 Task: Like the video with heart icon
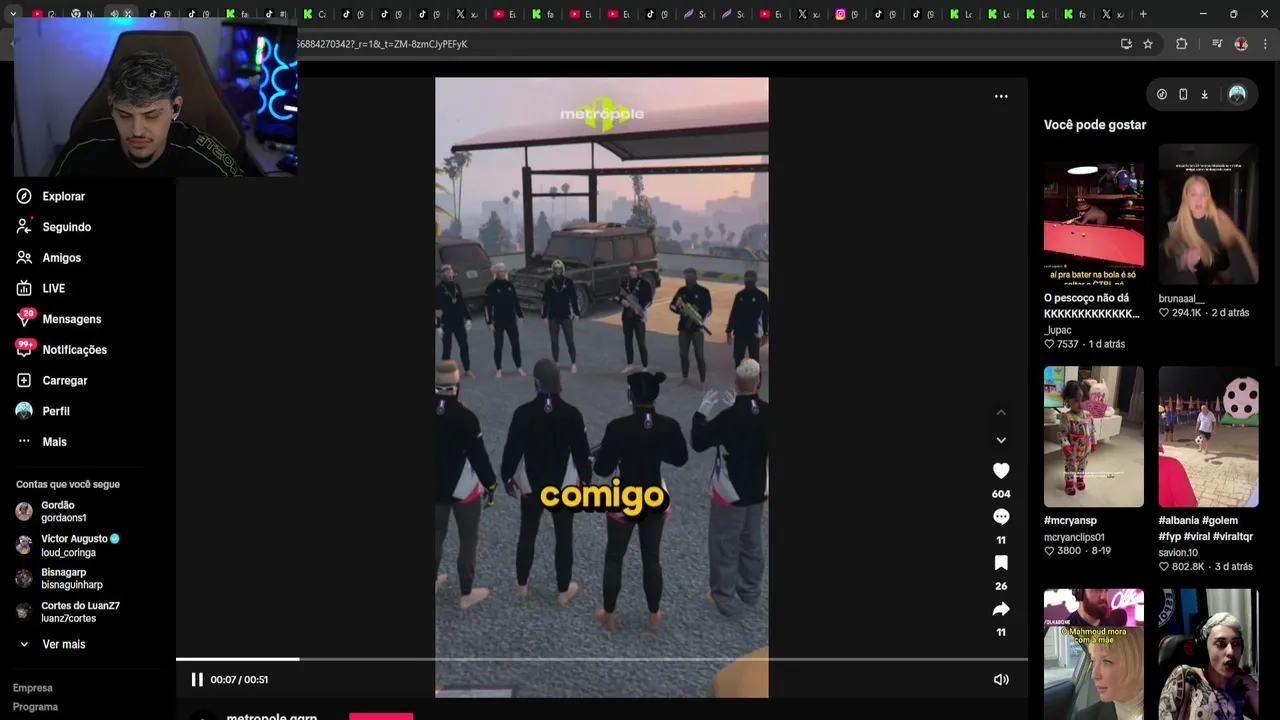click(x=1001, y=470)
